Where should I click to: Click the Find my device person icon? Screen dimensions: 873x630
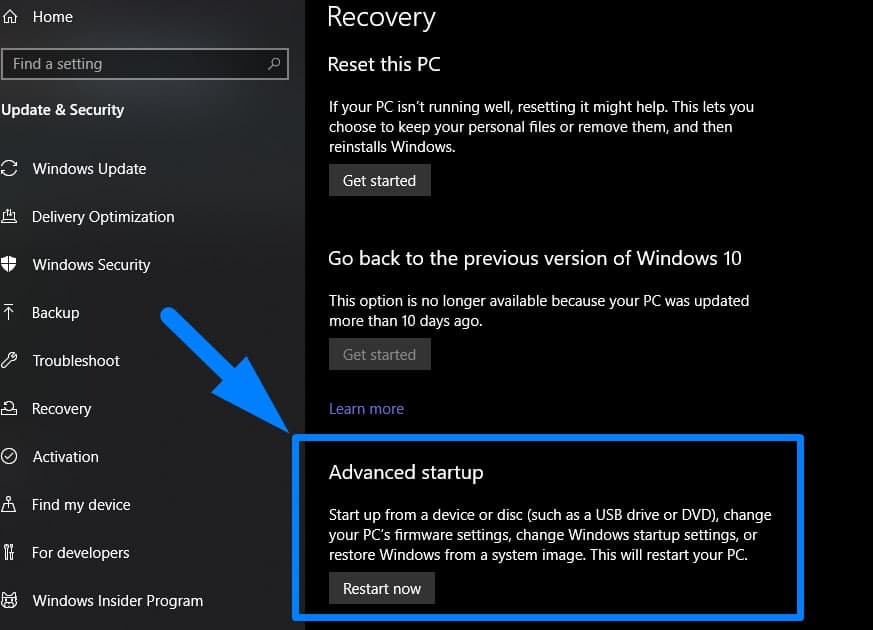click(x=10, y=505)
